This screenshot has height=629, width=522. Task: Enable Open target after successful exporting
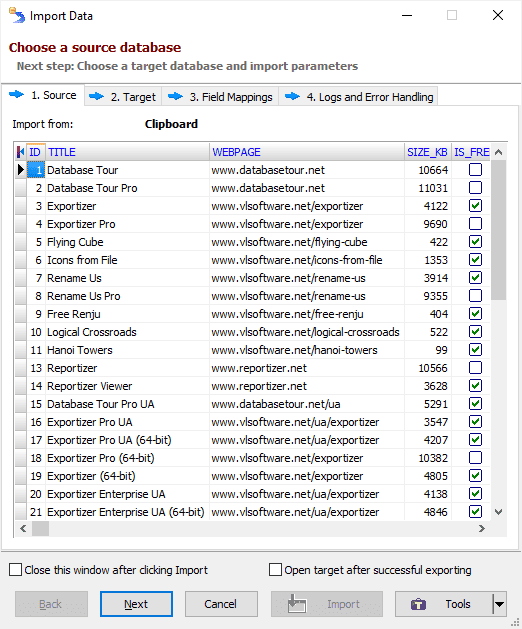click(x=275, y=570)
